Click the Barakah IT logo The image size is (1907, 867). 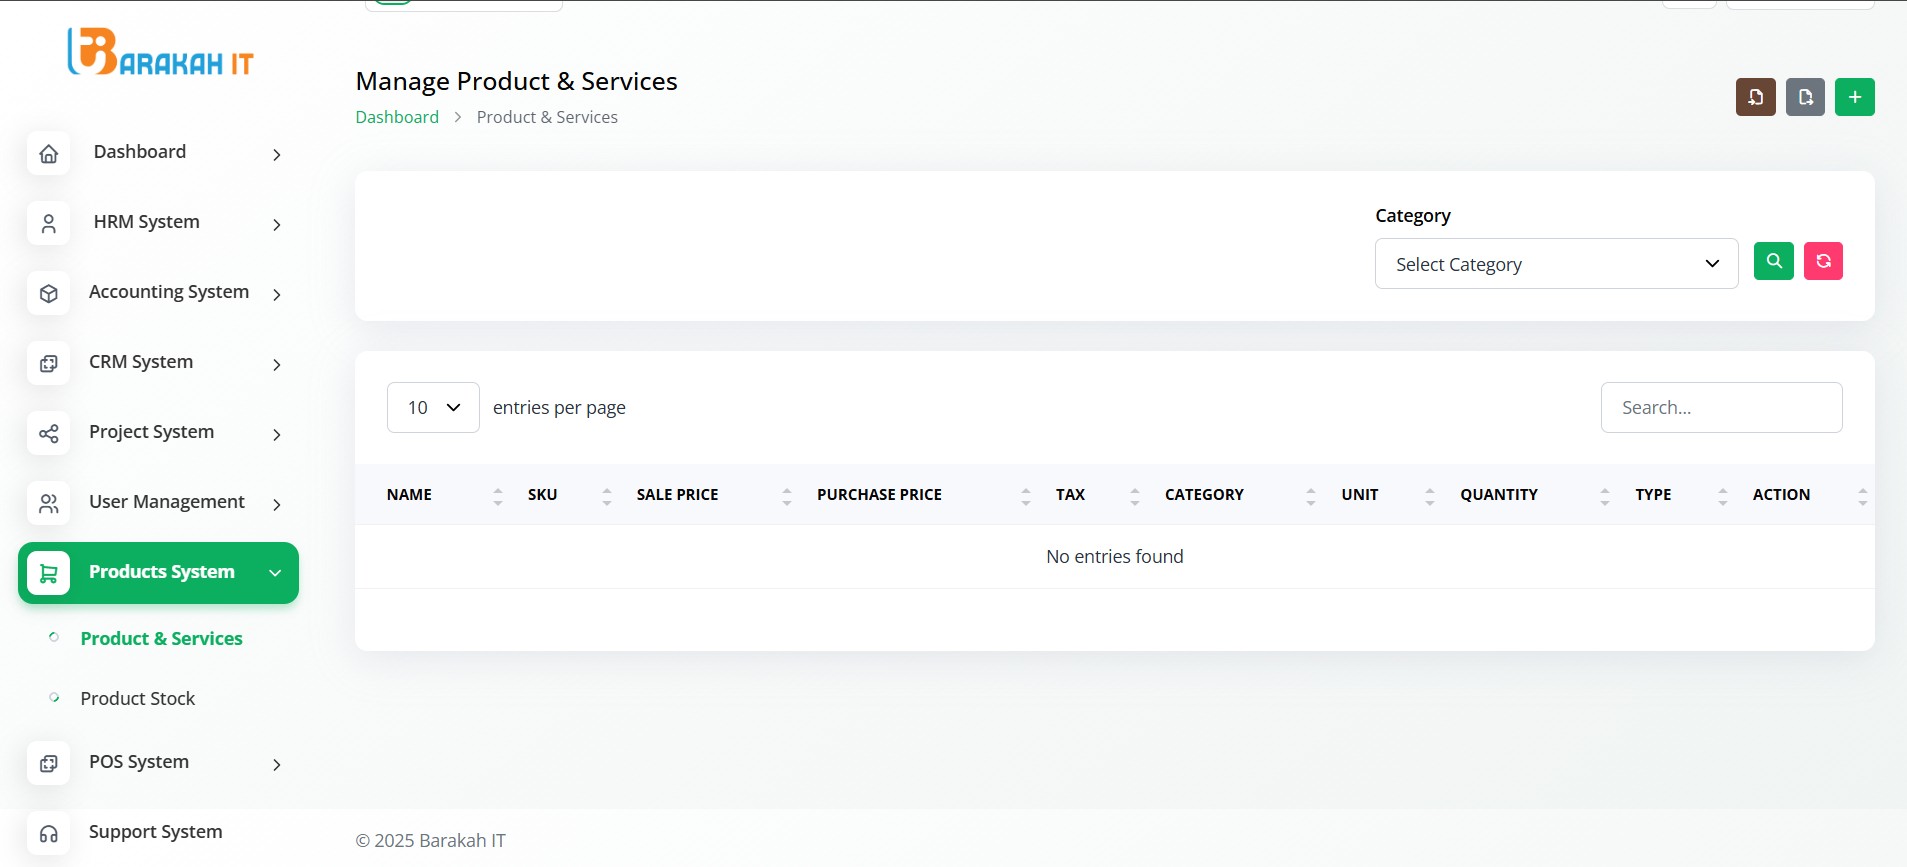160,53
